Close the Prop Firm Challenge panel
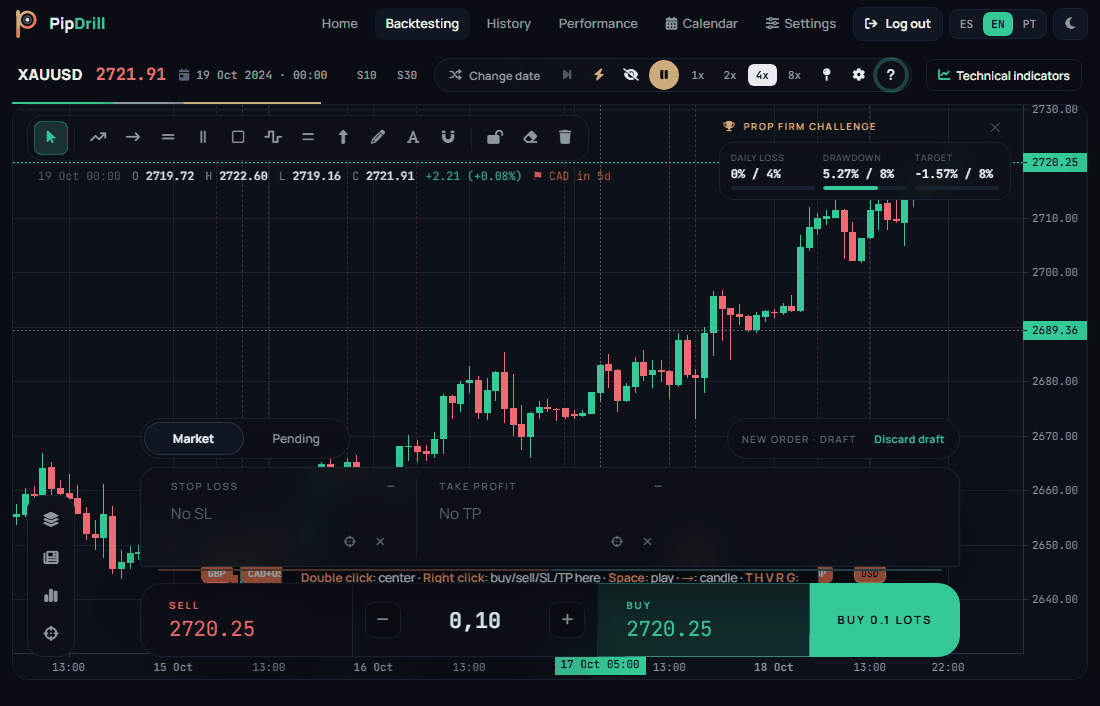This screenshot has width=1100, height=706. pyautogui.click(x=995, y=127)
